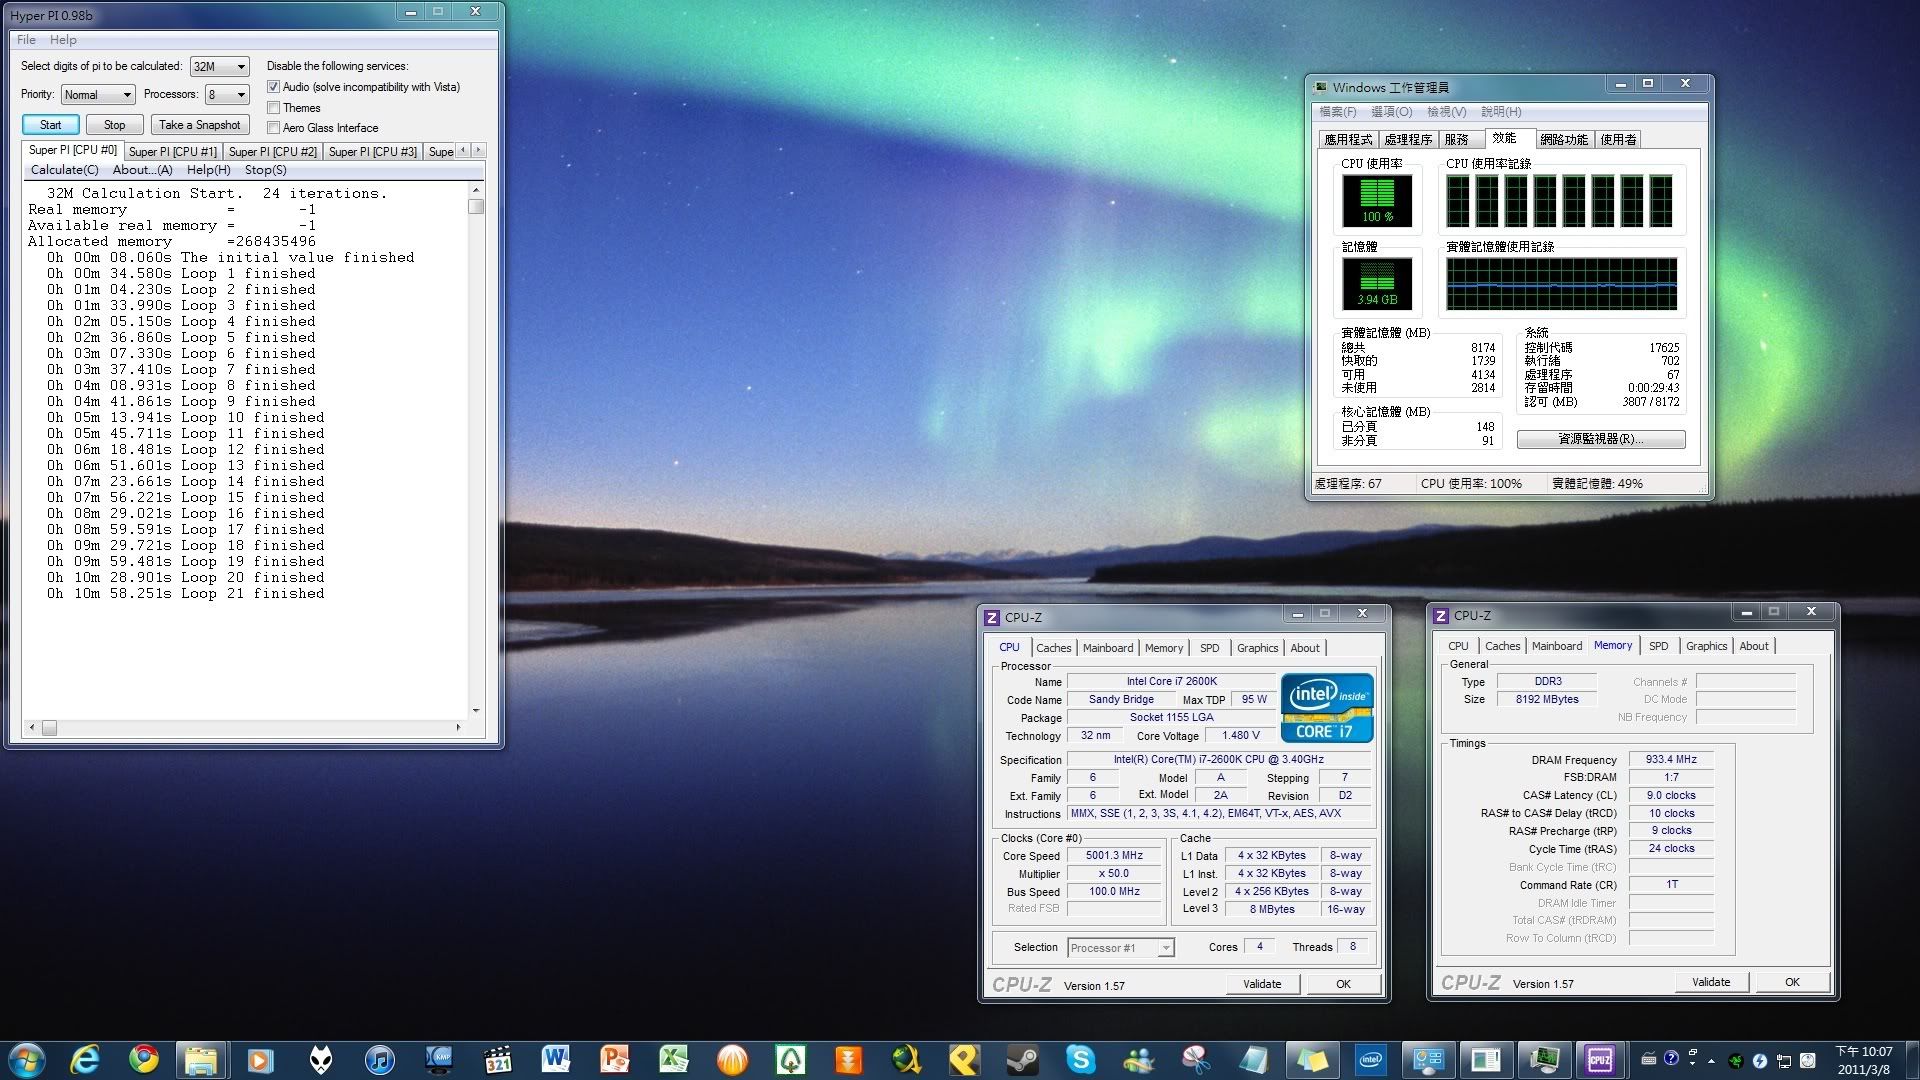This screenshot has width=1920, height=1080.
Task: Show previous Super PI tabs arrow
Action: 462,150
